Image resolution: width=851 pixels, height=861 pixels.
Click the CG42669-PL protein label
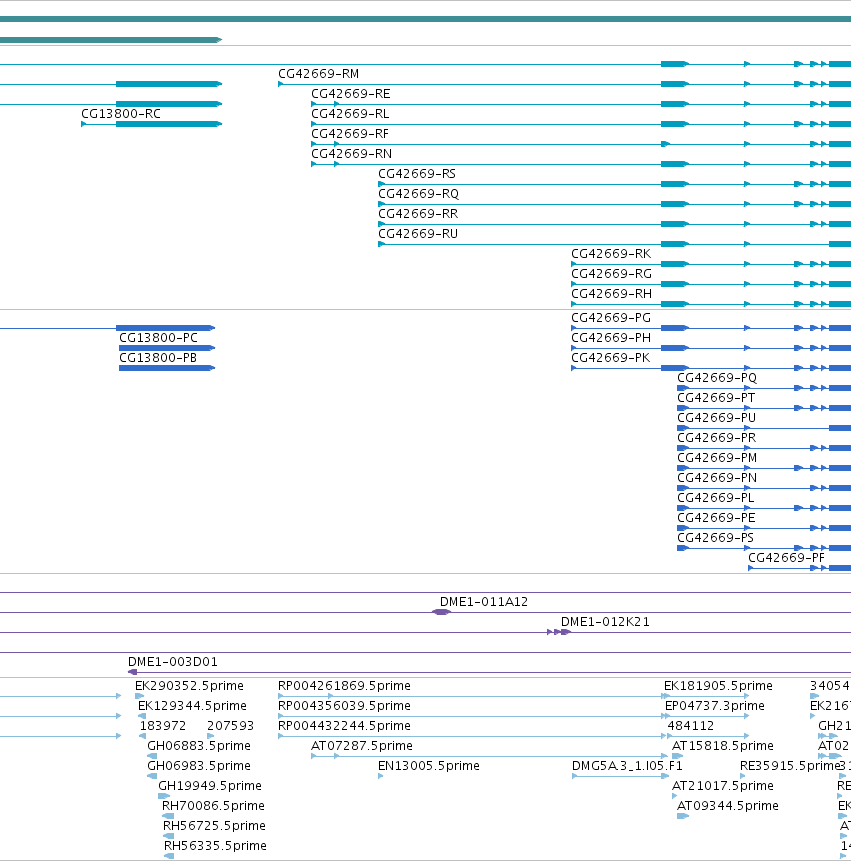coord(715,497)
